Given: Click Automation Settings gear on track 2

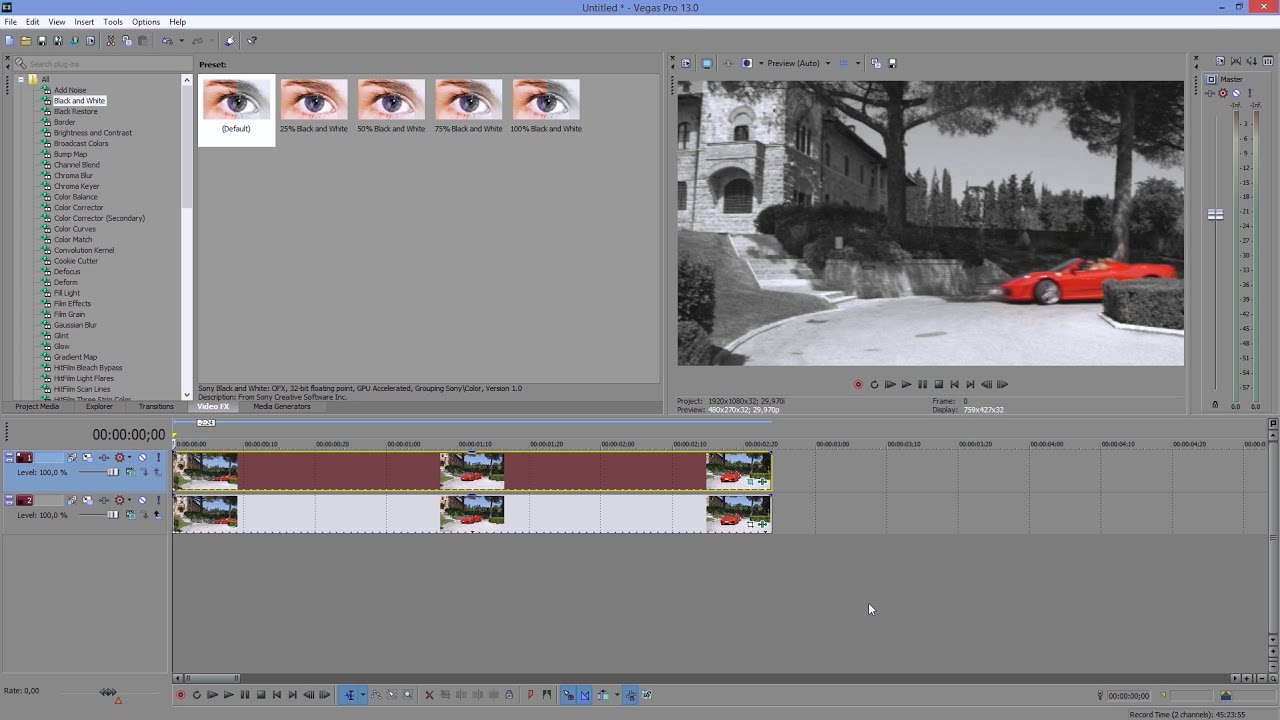Looking at the screenshot, I should [x=120, y=500].
